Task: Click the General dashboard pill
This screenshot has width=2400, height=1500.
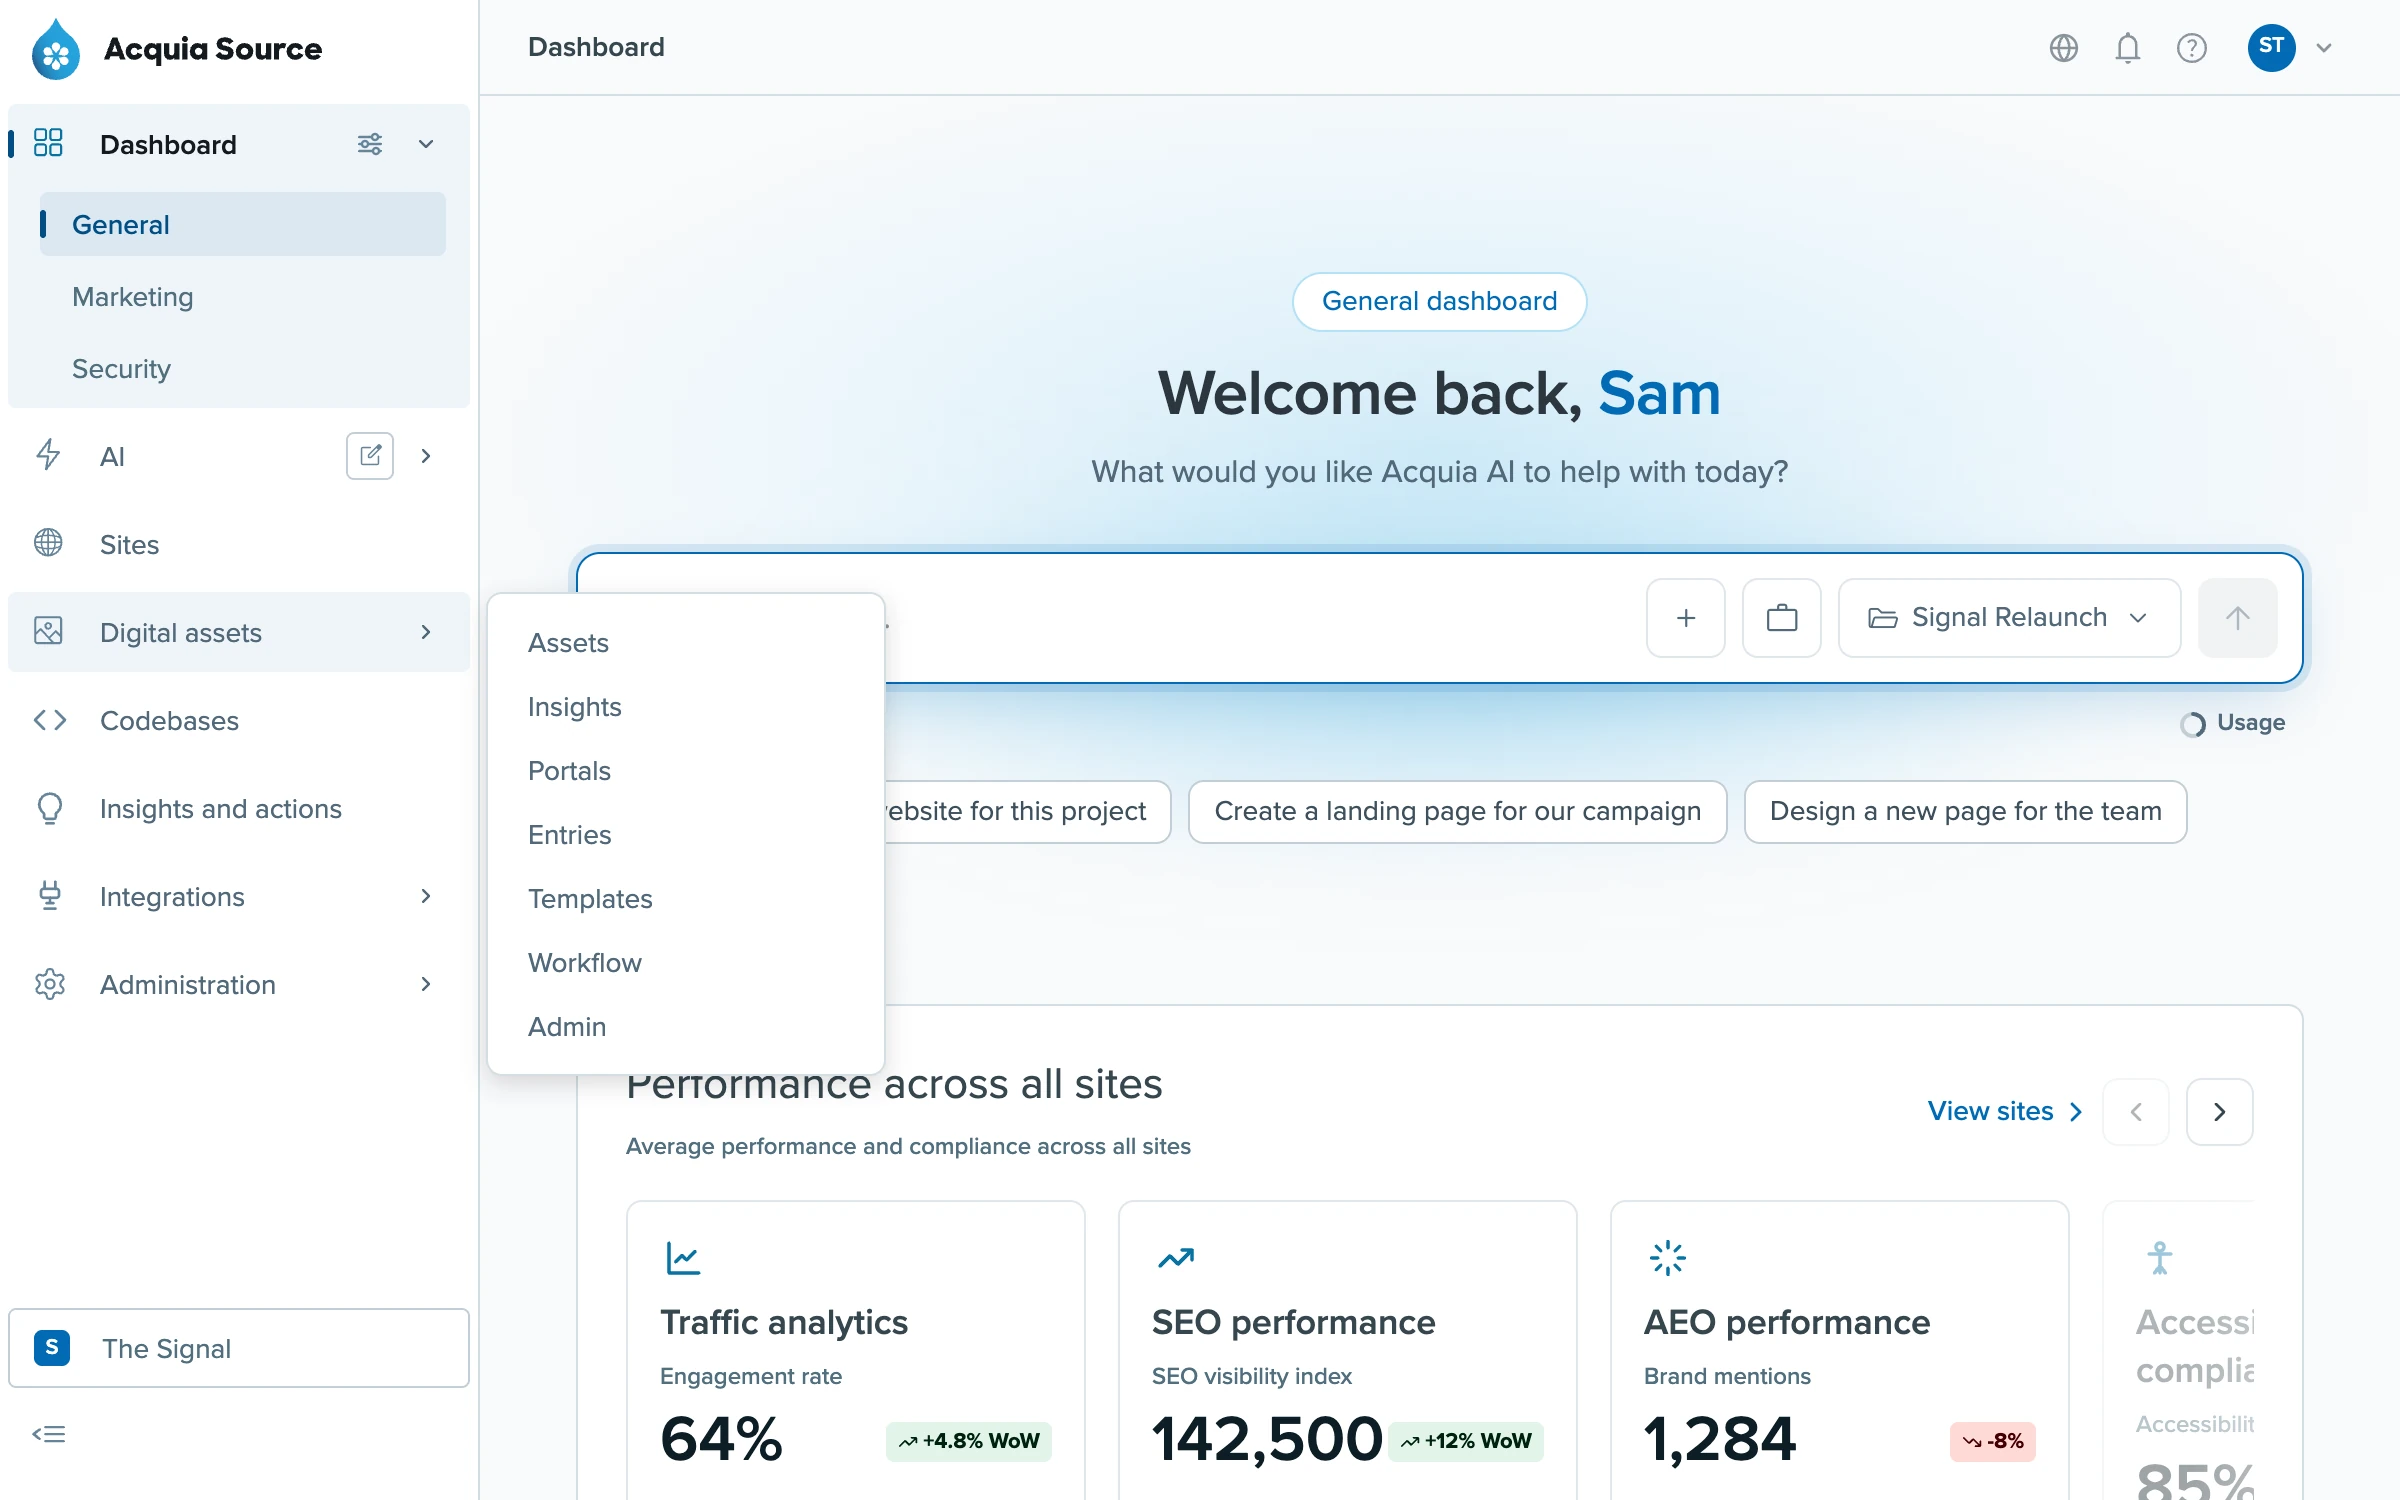Action: click(x=1439, y=301)
